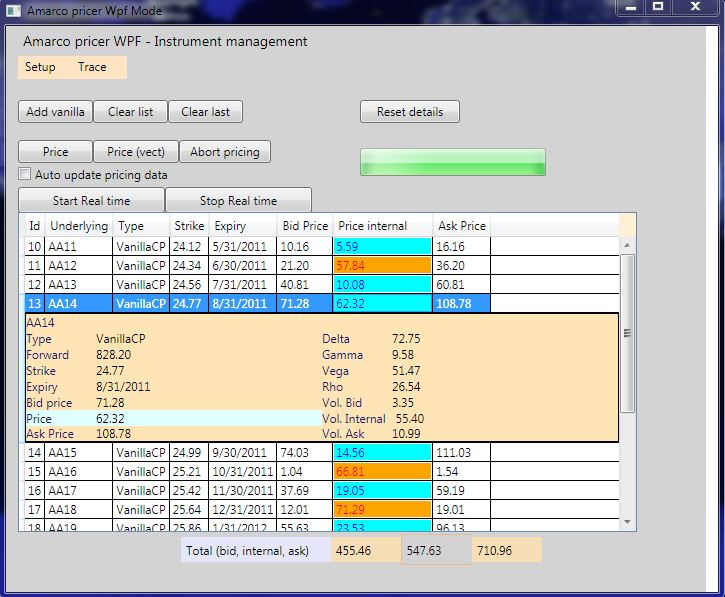Click the Price (vect) button

pyautogui.click(x=135, y=152)
